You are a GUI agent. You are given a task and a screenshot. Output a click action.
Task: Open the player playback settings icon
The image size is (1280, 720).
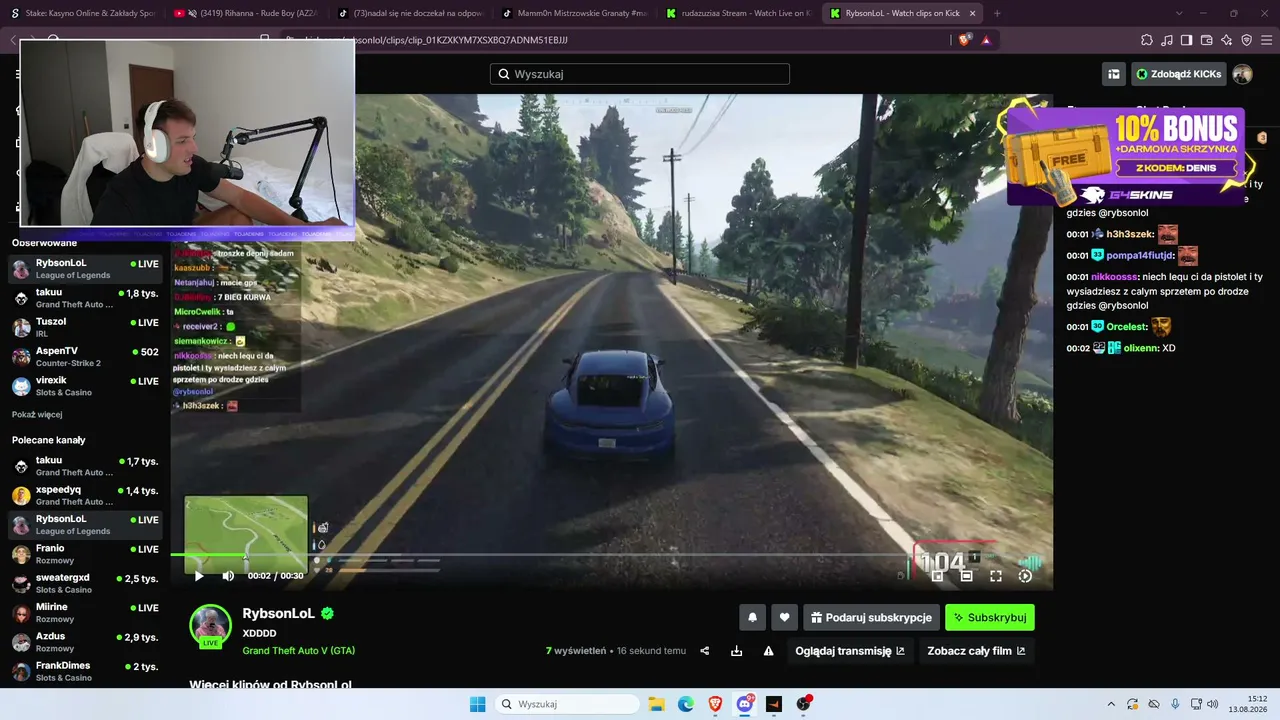click(1025, 576)
